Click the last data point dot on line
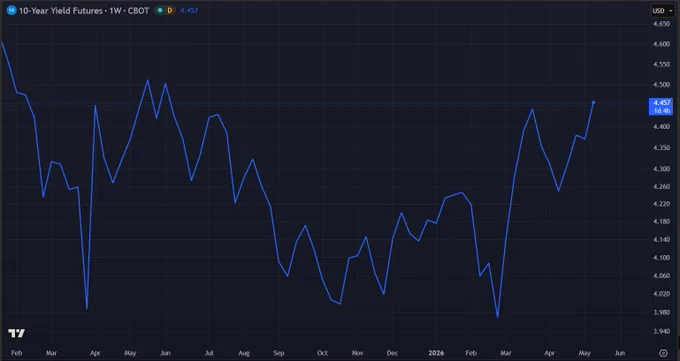The width and height of the screenshot is (680, 361). point(593,102)
